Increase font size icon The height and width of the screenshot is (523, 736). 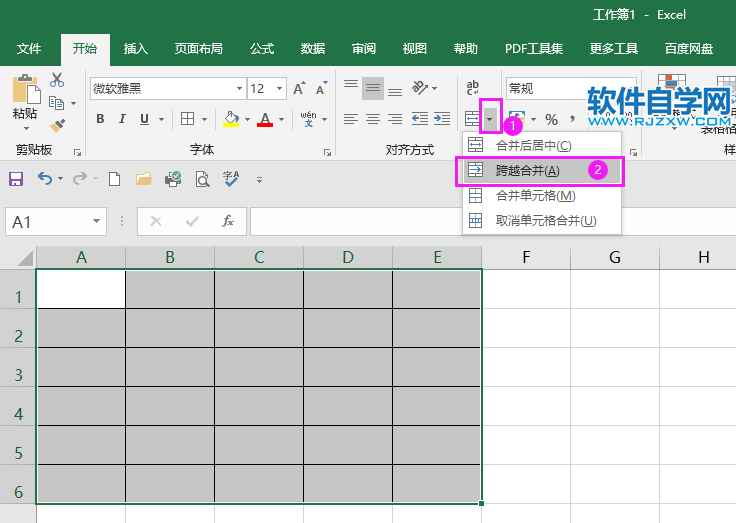(x=299, y=88)
